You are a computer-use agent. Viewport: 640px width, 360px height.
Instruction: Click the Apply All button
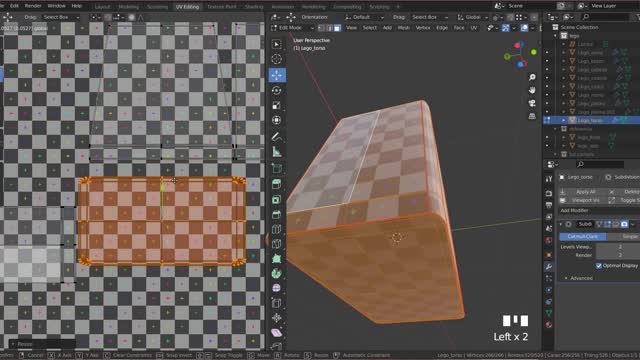(x=581, y=192)
